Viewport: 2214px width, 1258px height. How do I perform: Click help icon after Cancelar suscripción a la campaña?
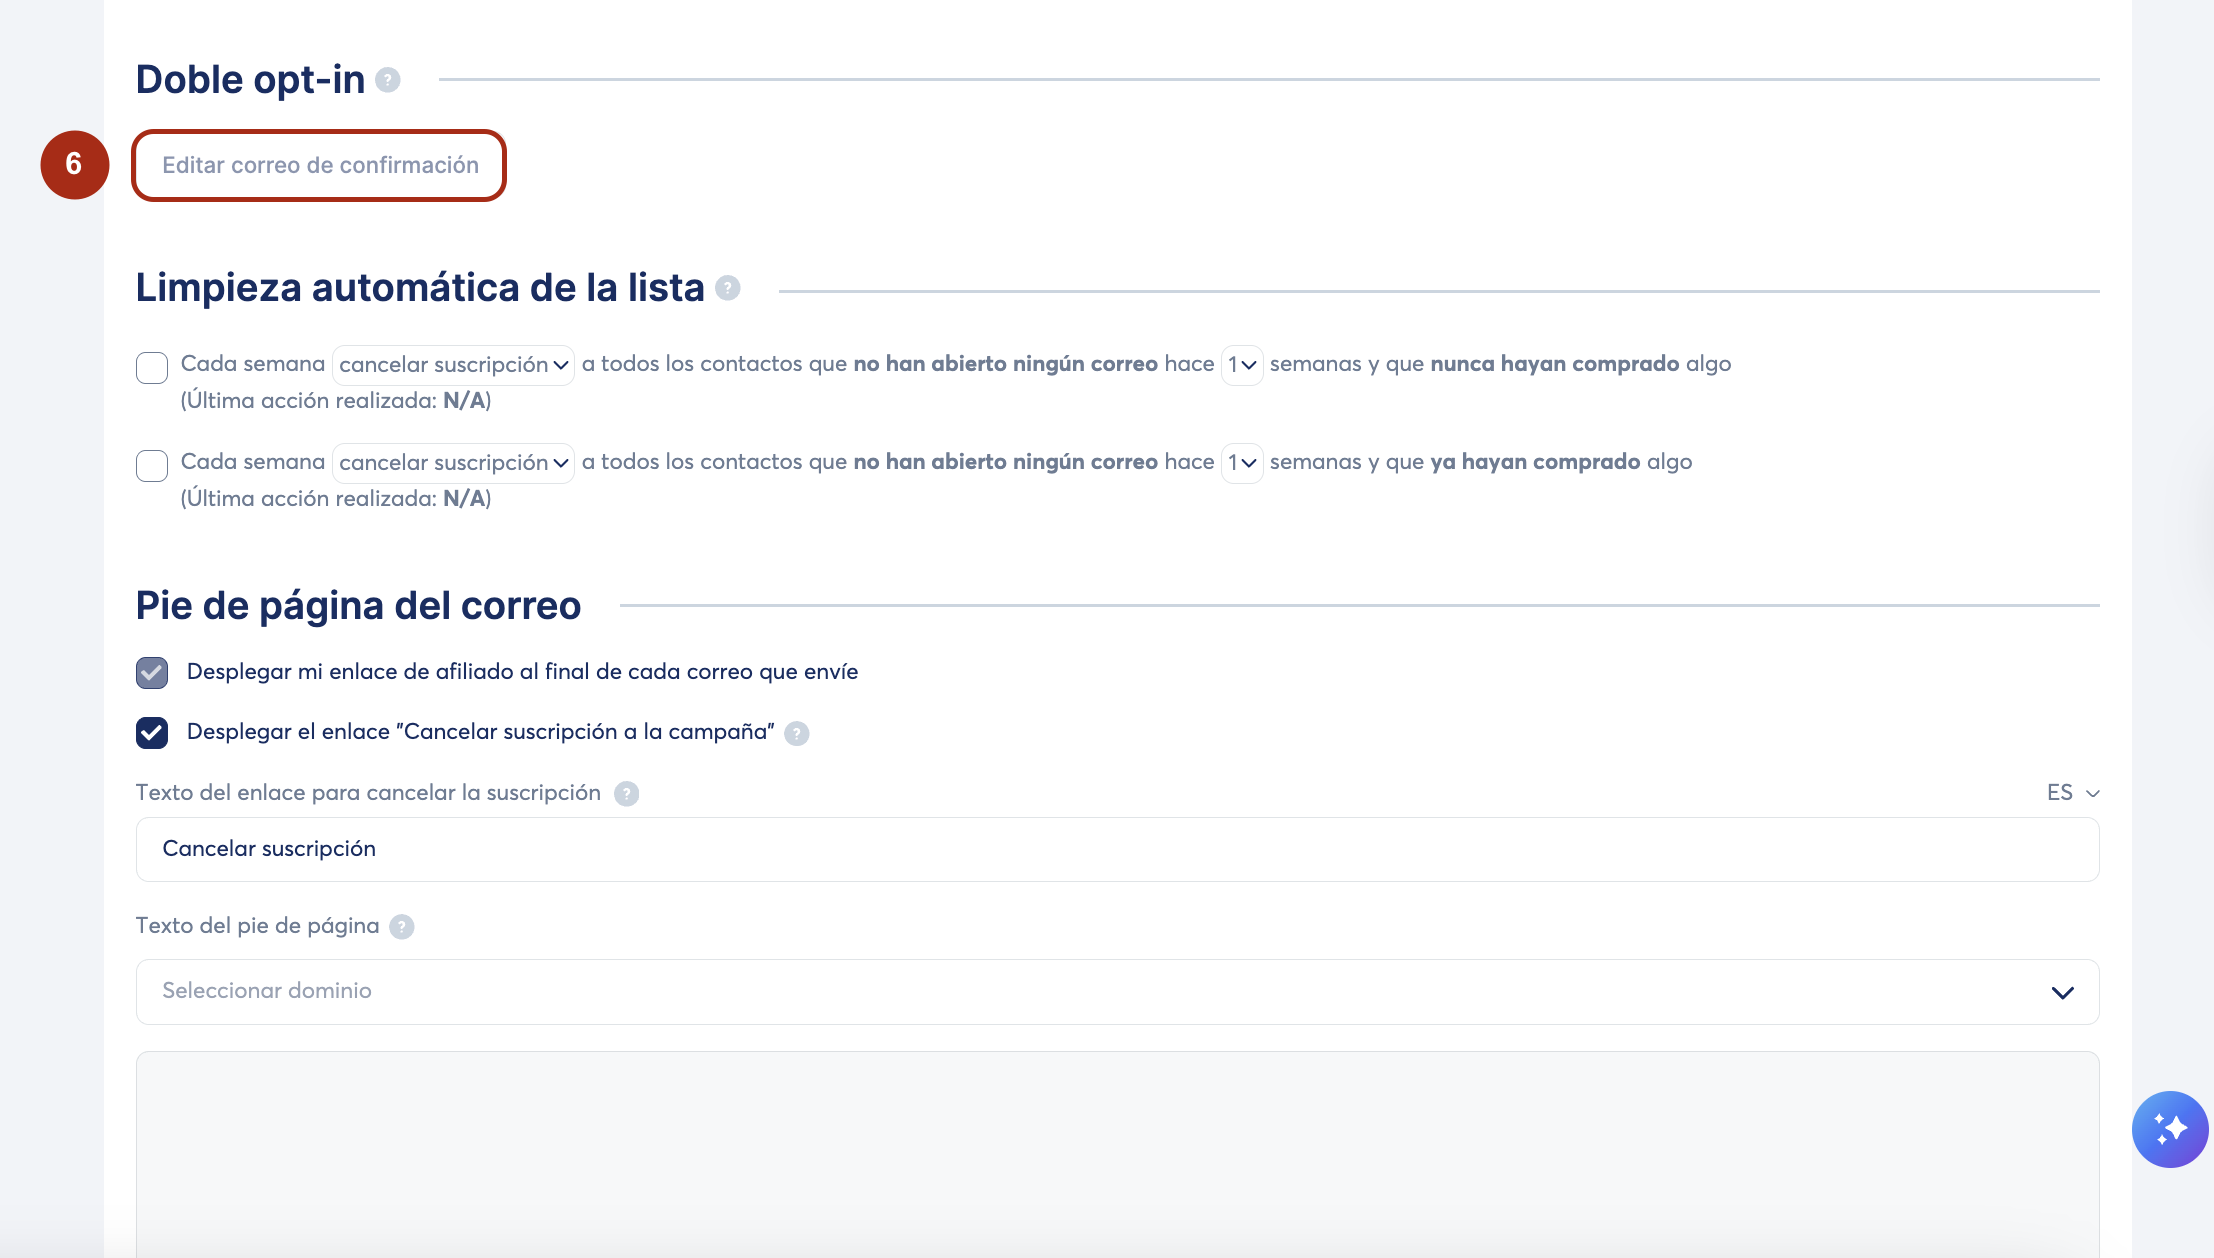pos(797,733)
